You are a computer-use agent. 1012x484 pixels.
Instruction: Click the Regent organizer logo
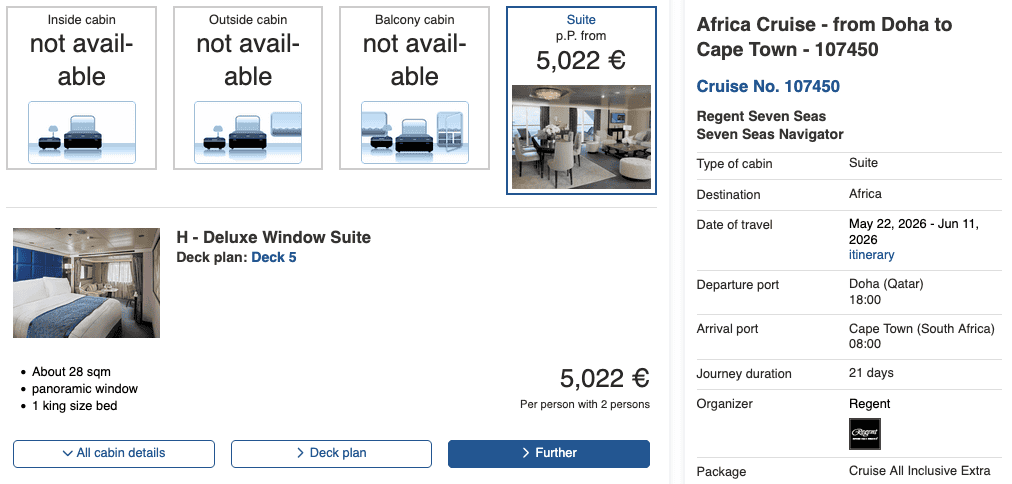click(864, 434)
